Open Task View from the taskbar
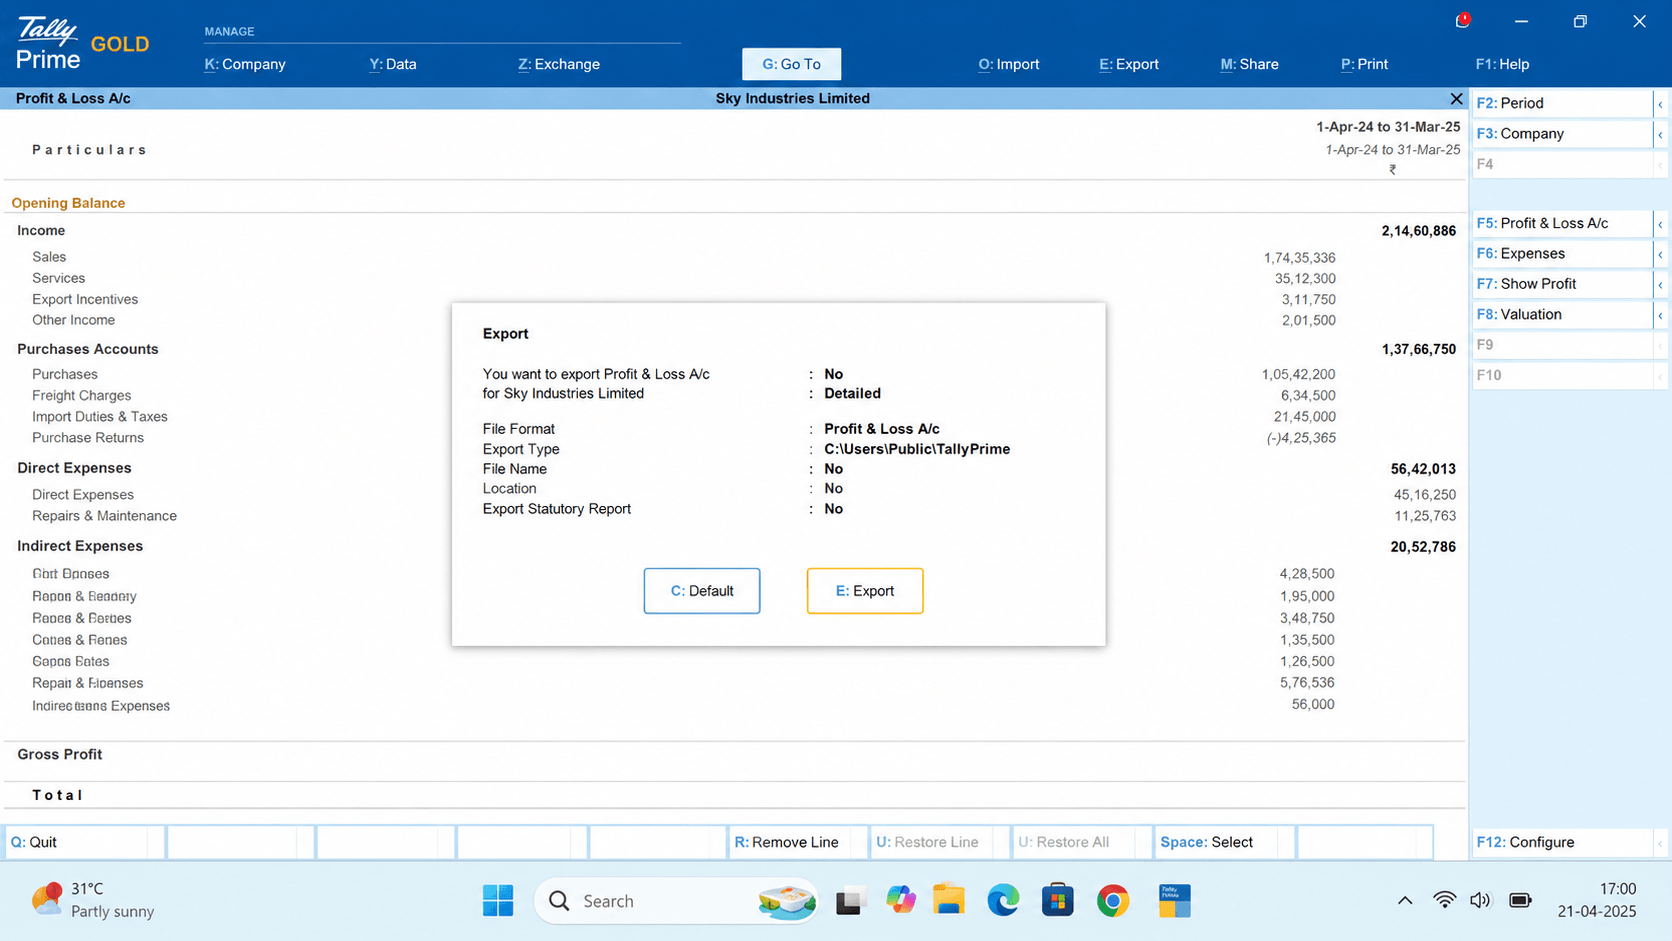 pos(850,900)
